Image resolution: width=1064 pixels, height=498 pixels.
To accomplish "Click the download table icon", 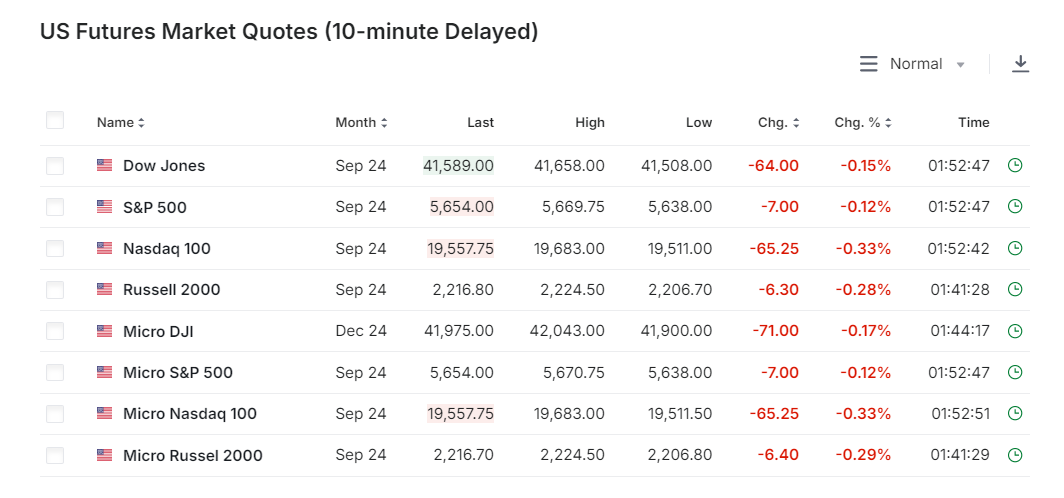I will tap(1020, 64).
